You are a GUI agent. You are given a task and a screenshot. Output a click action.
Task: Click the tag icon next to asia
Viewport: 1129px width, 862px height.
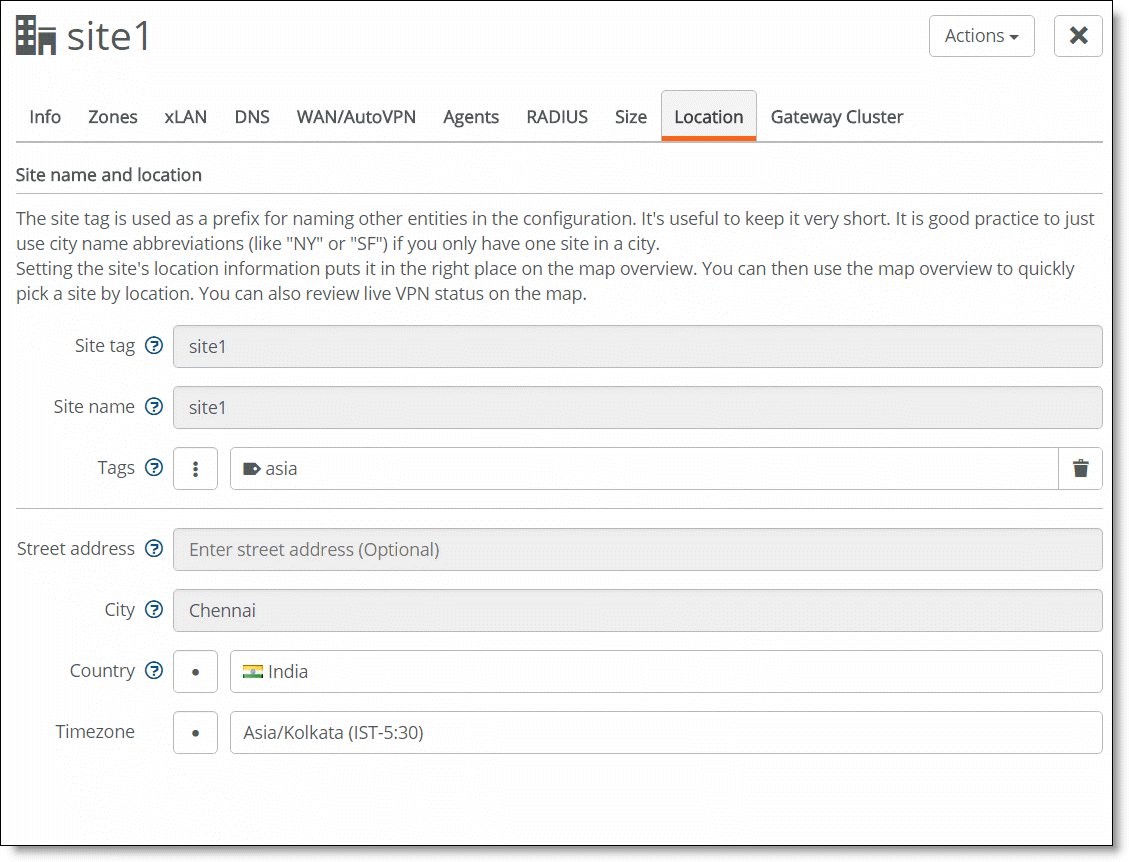click(x=251, y=469)
